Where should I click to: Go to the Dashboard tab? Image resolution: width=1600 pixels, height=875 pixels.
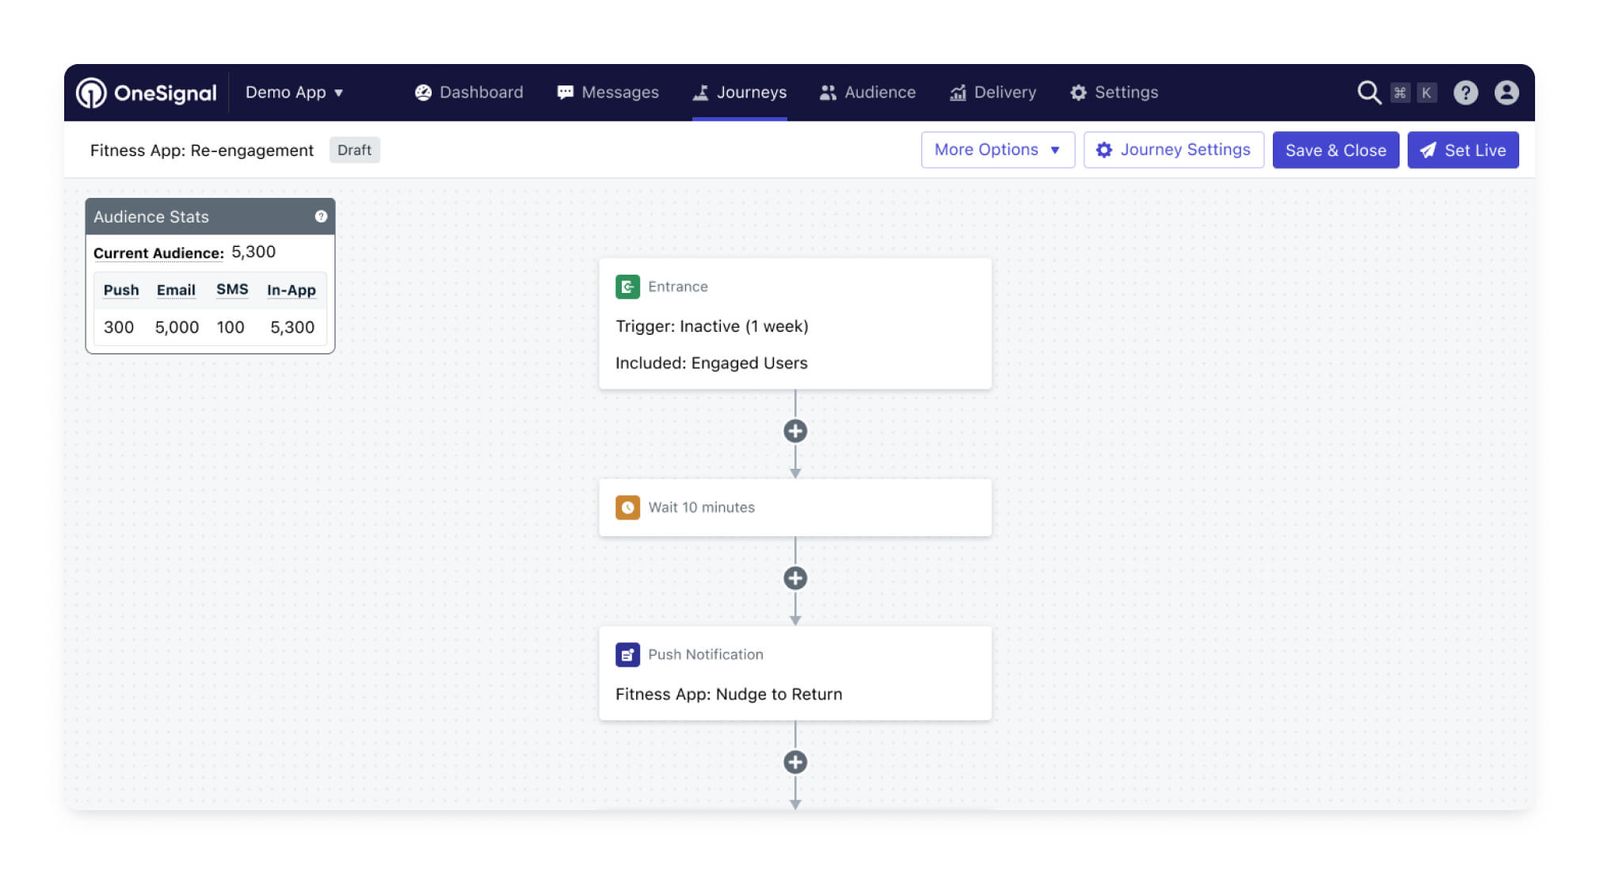click(x=469, y=93)
